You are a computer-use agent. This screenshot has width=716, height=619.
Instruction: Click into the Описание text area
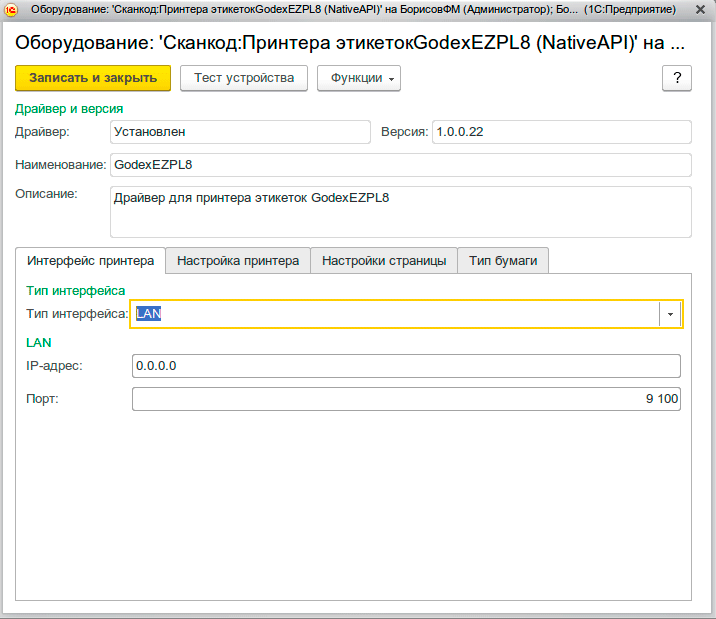click(x=400, y=211)
